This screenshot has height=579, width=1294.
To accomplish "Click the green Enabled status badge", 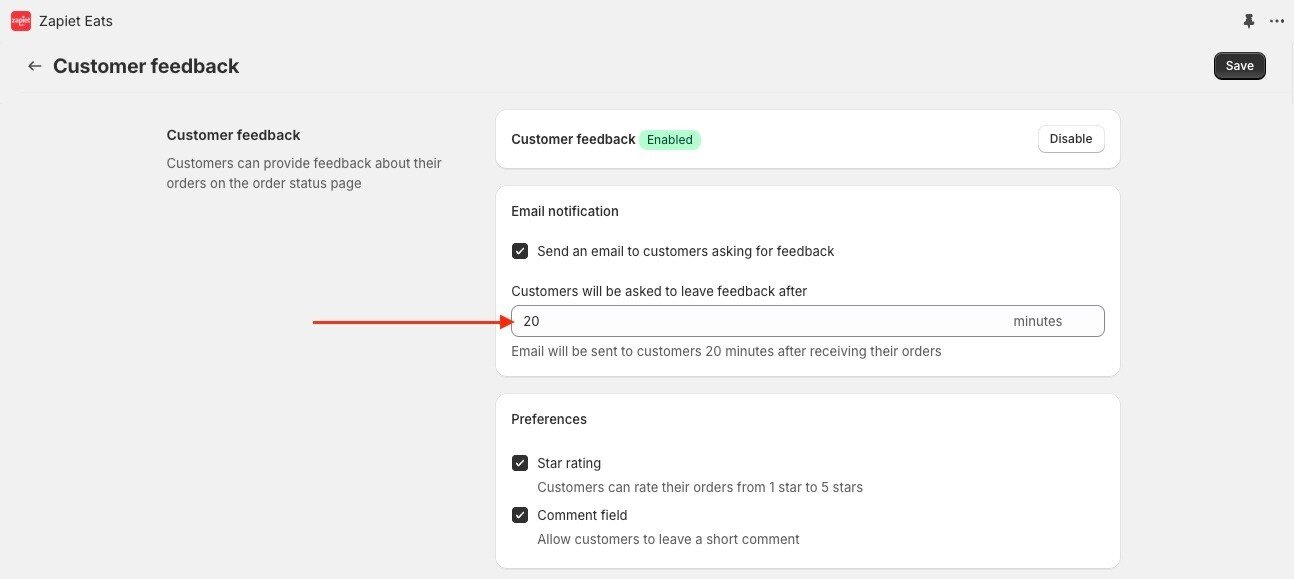I will (670, 140).
